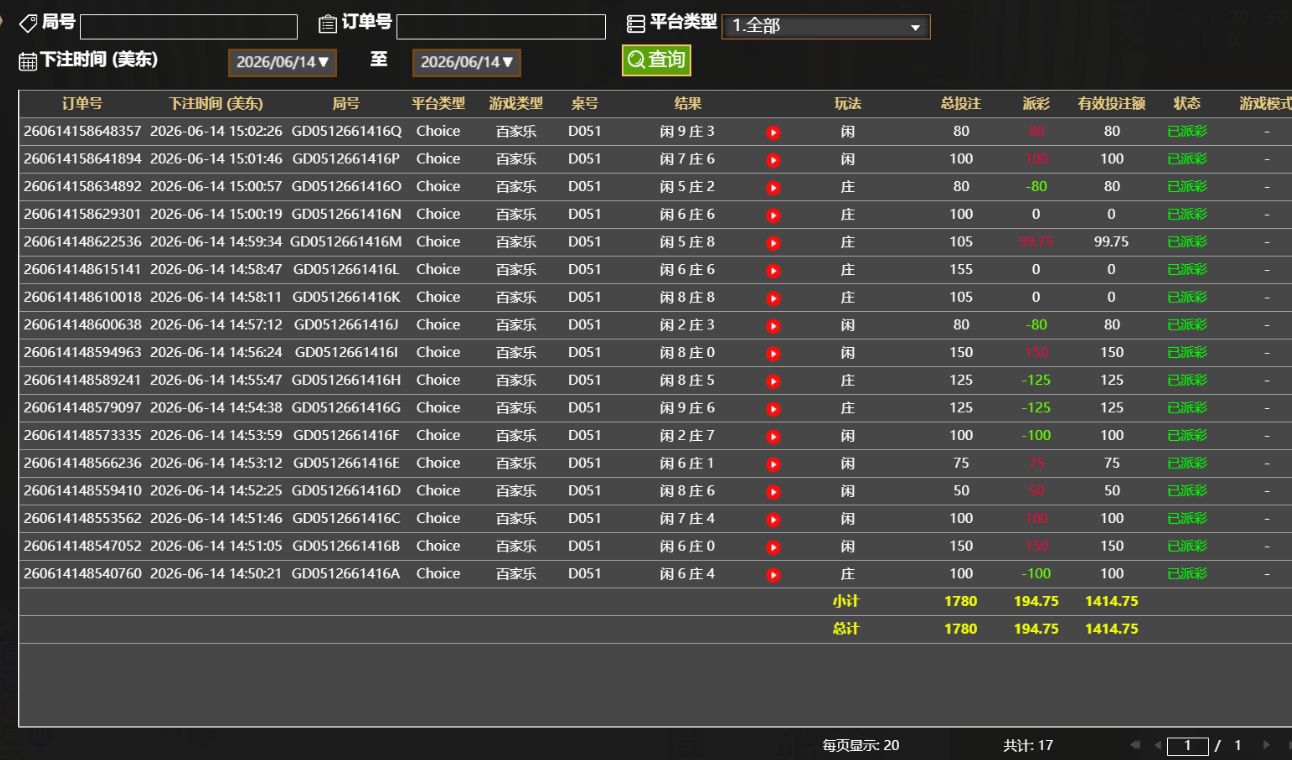
Task: Click 已派彩 status in GD0512661416Q row
Action: pyautogui.click(x=1187, y=131)
